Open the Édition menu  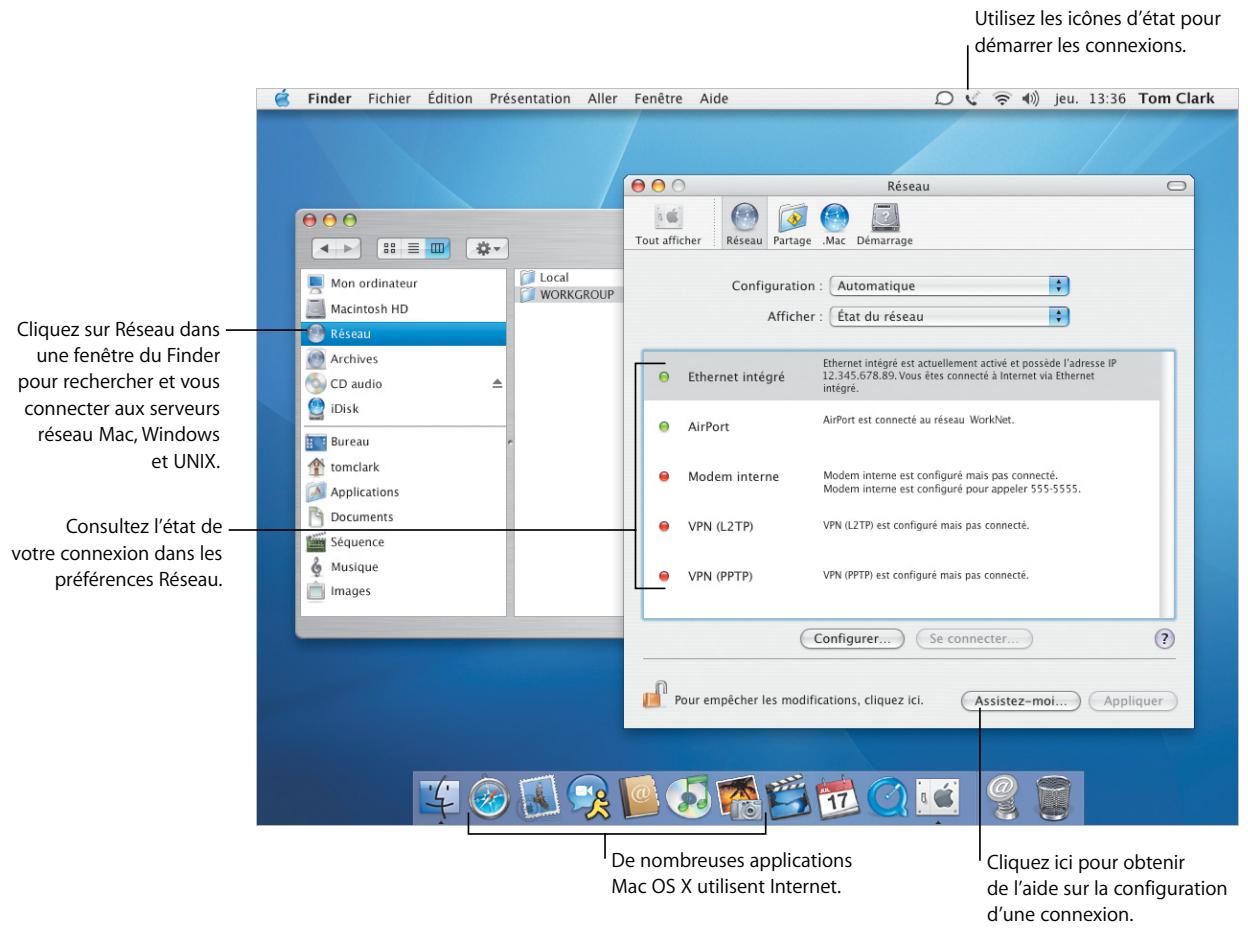pos(450,99)
